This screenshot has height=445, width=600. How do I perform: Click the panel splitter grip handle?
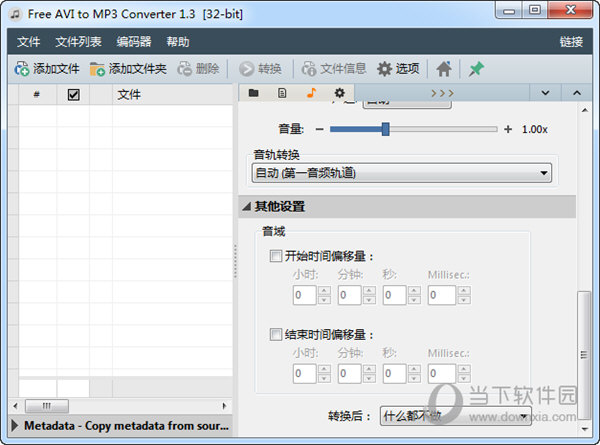click(235, 261)
